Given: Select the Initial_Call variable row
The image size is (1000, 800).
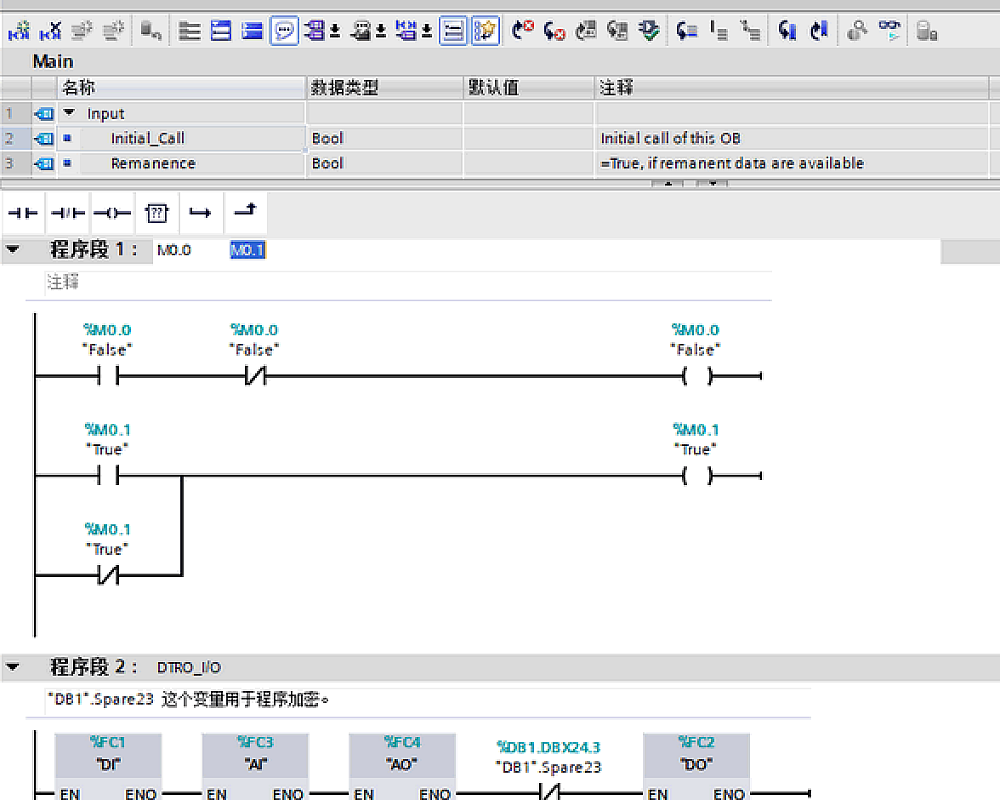Looking at the screenshot, I should (148, 139).
